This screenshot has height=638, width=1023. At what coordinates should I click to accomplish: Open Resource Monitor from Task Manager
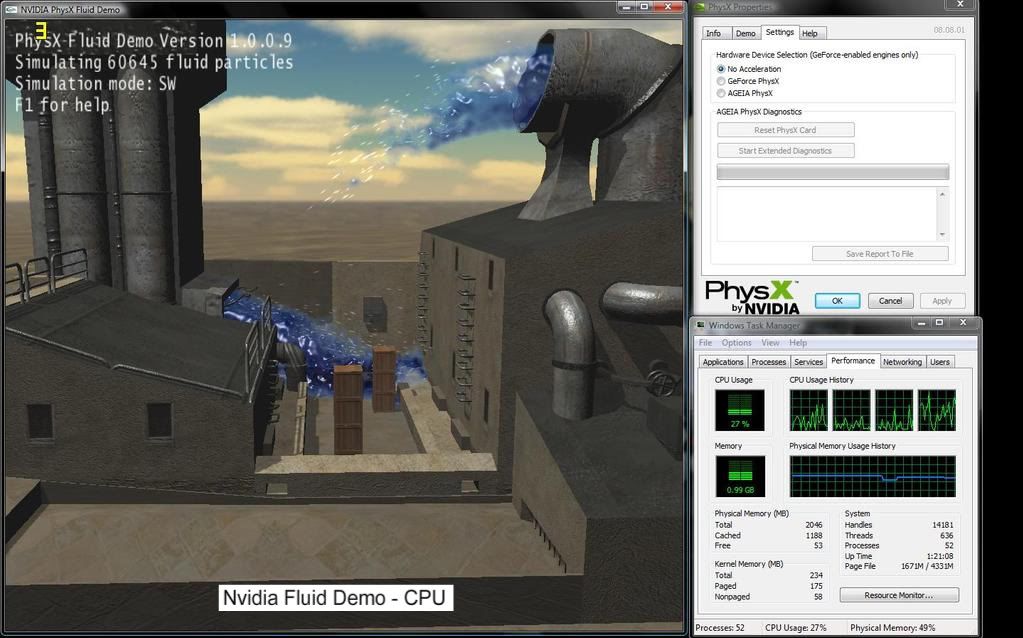tap(898, 596)
